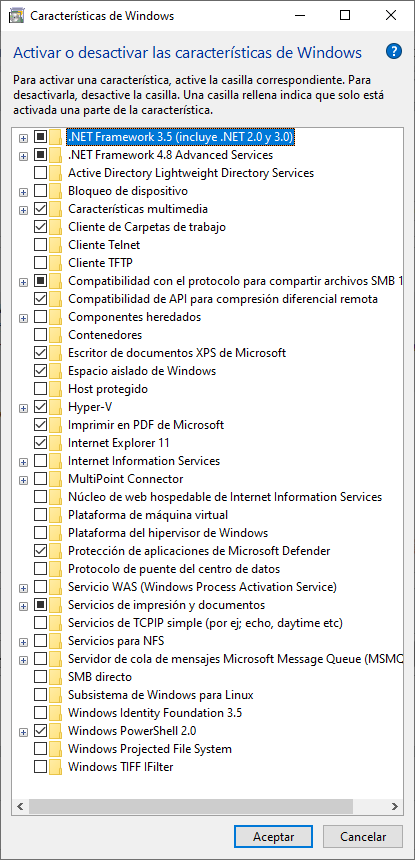Click the folder icon beside Internet Explorer 11
The image size is (415, 860).
tap(55, 443)
